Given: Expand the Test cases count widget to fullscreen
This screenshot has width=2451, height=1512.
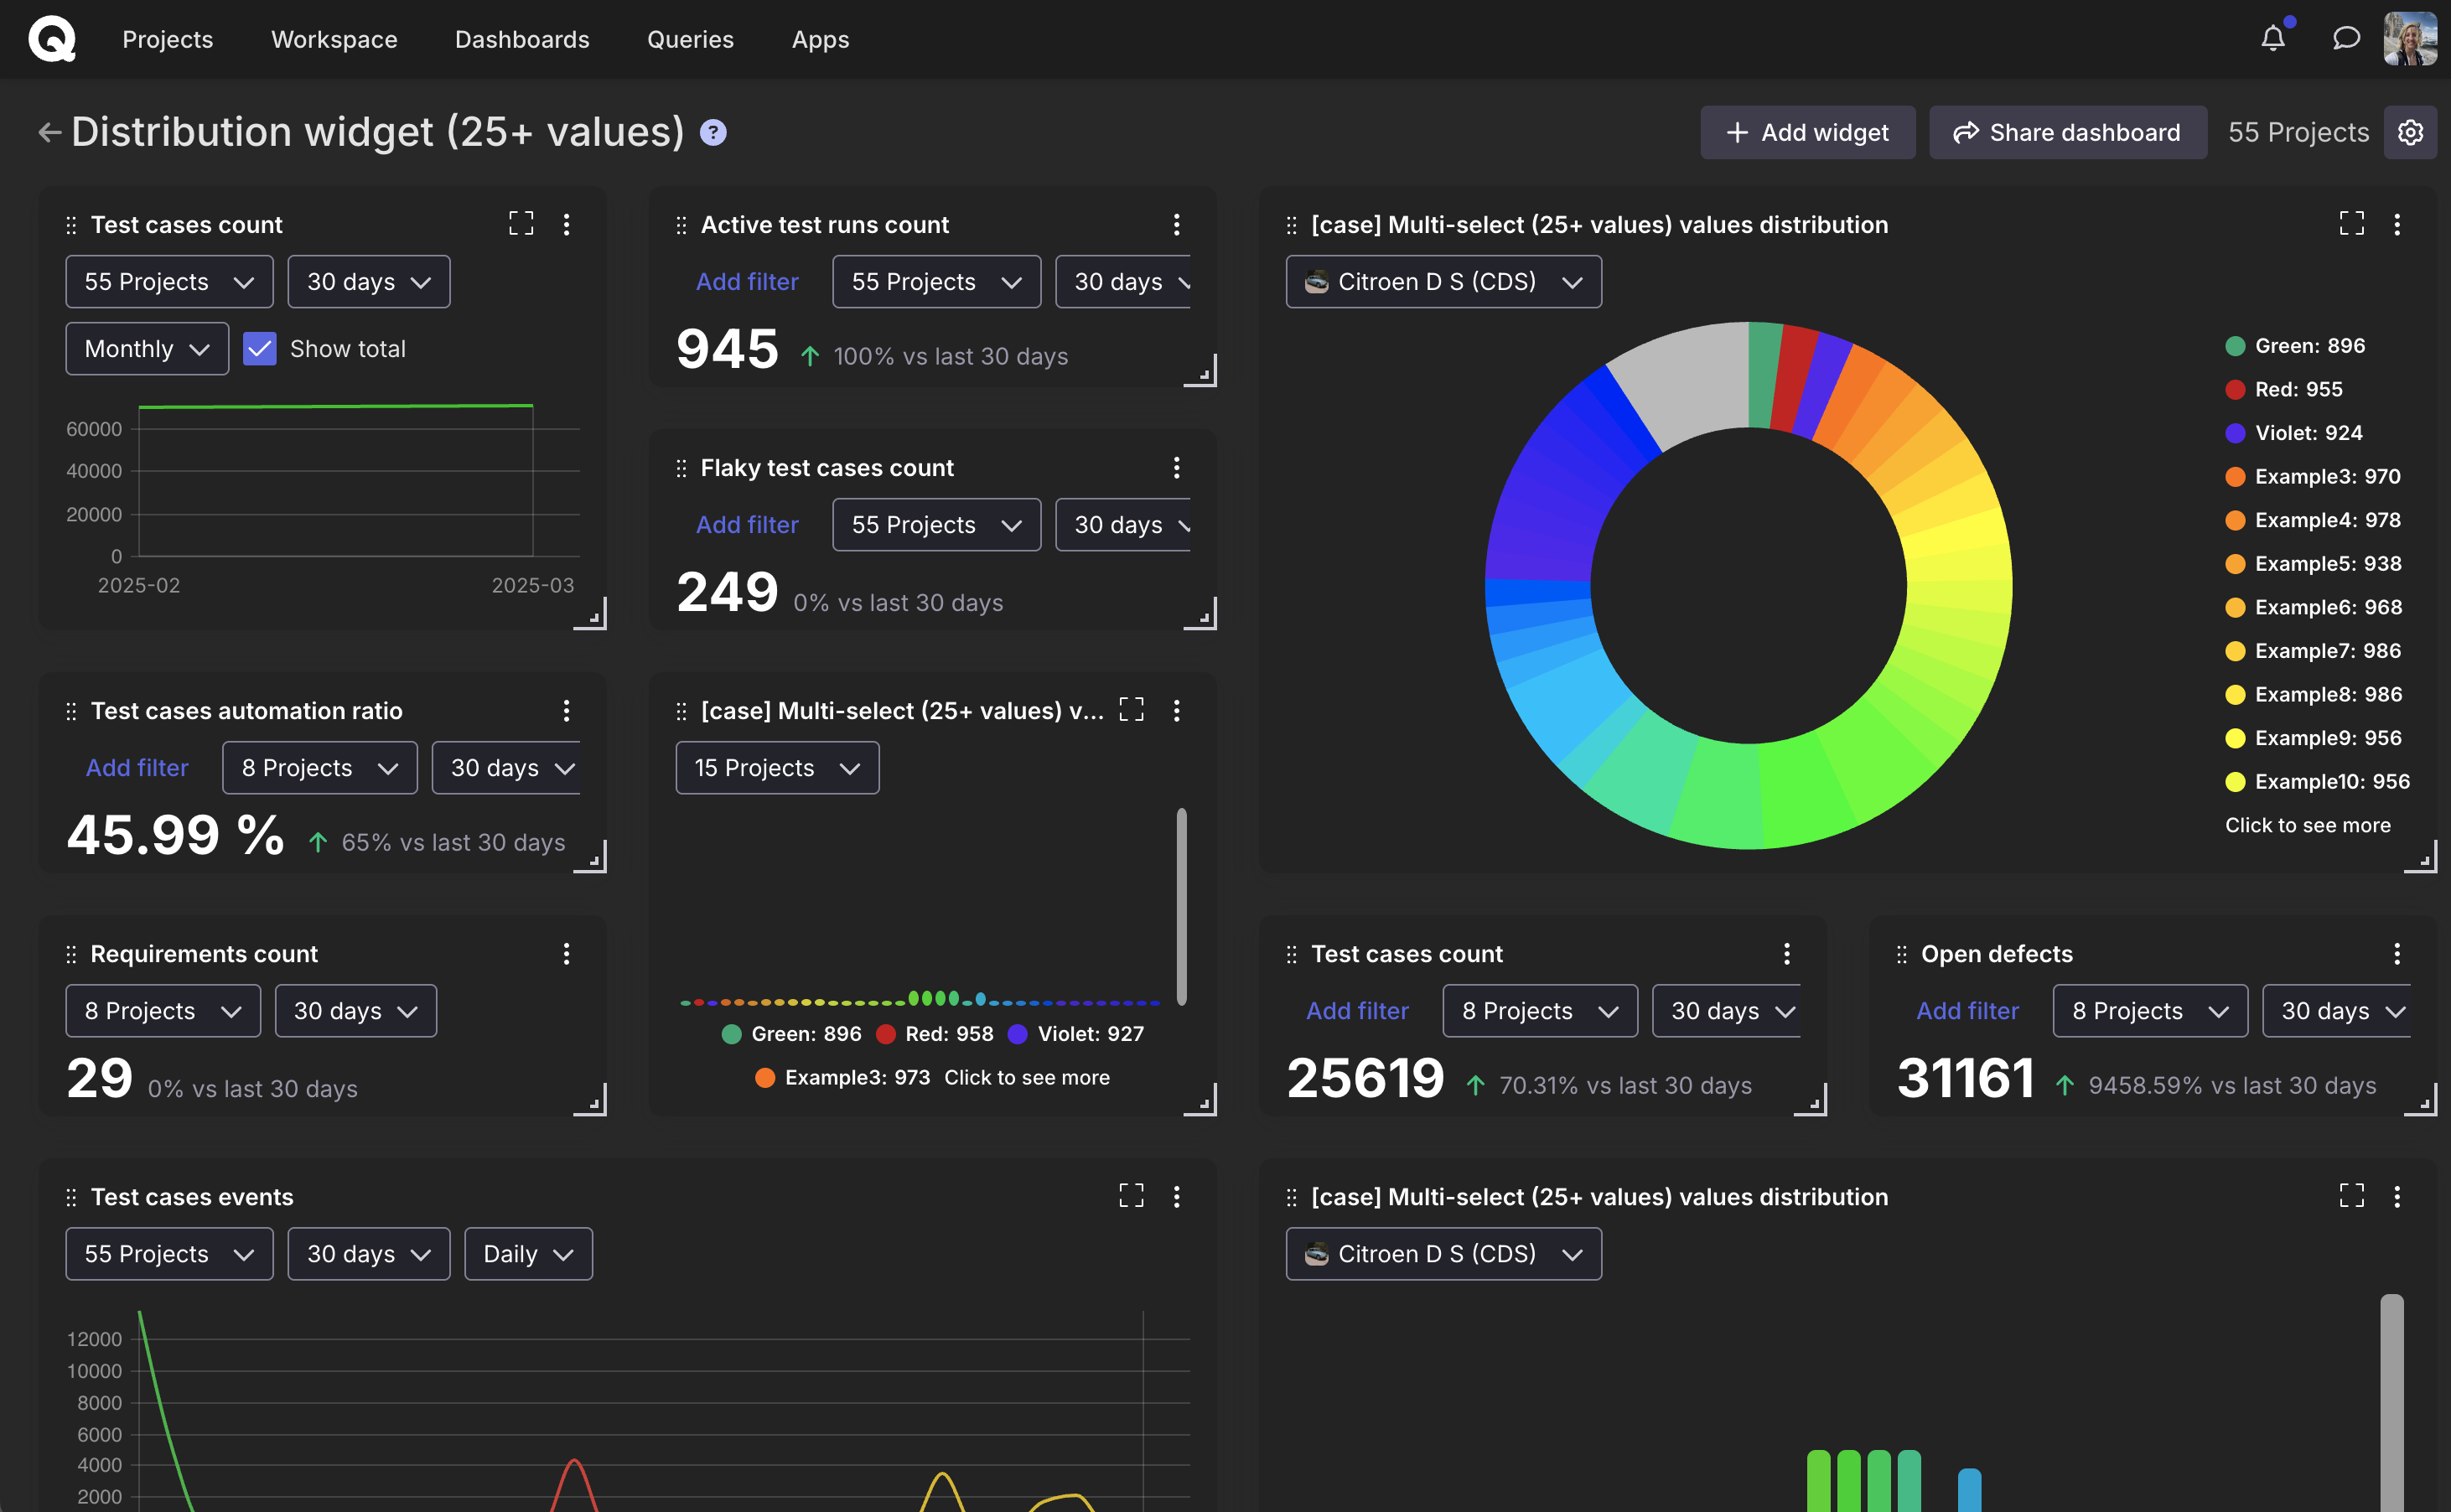Looking at the screenshot, I should pyautogui.click(x=520, y=223).
